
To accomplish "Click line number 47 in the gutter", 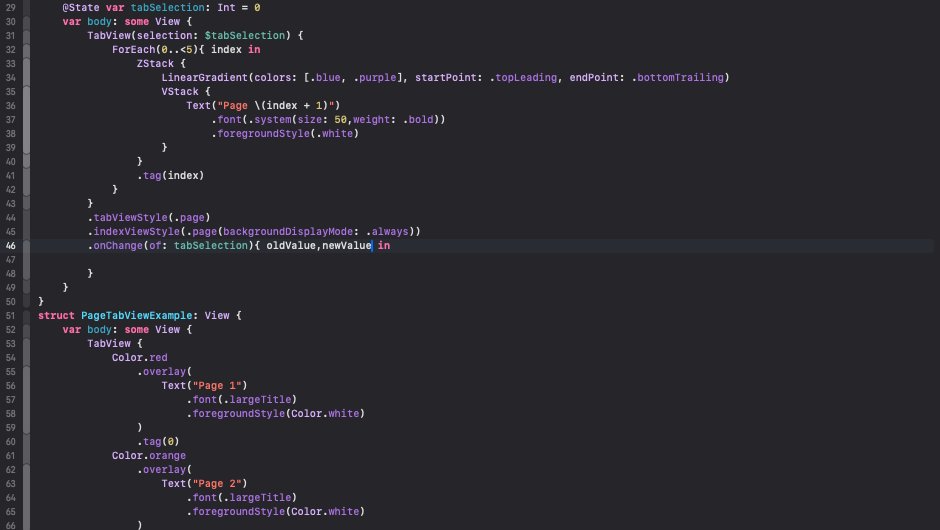I will click(10, 260).
